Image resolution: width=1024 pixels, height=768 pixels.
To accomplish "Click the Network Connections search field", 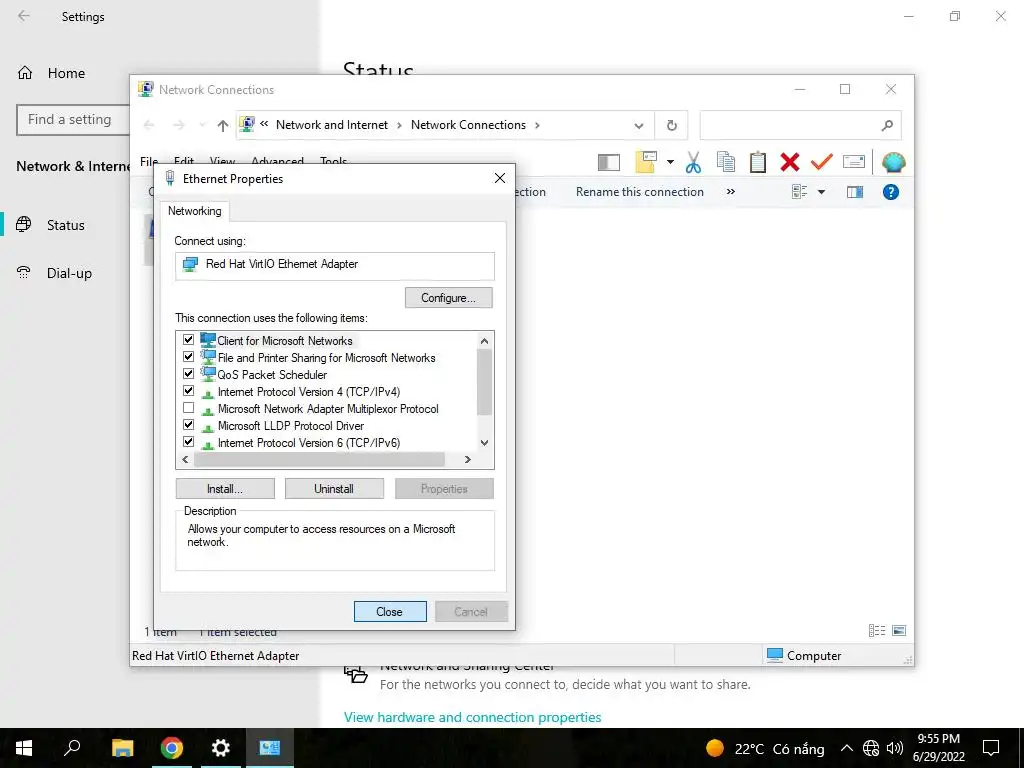I will tap(800, 125).
